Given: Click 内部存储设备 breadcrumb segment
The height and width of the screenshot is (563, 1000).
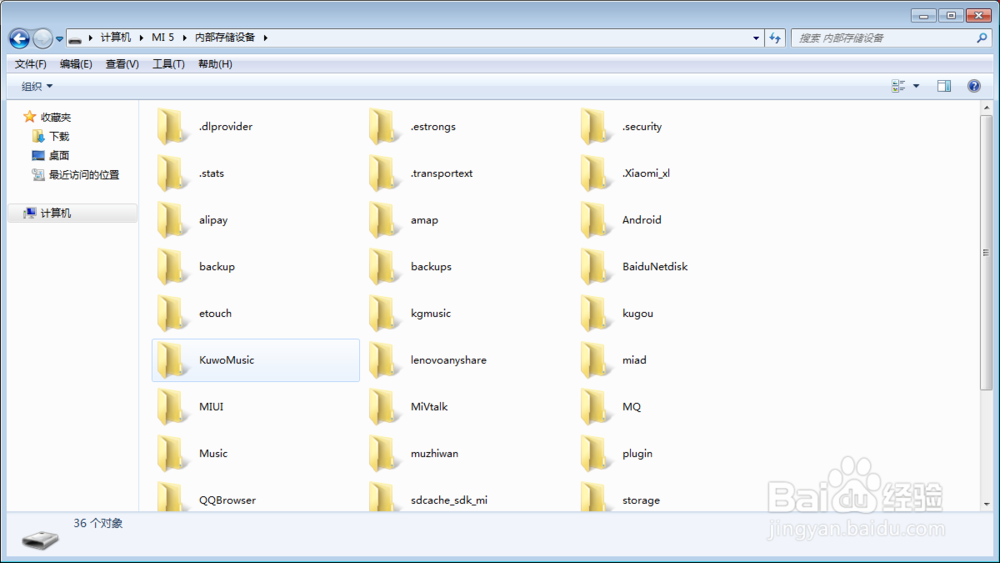Looking at the screenshot, I should (x=225, y=38).
